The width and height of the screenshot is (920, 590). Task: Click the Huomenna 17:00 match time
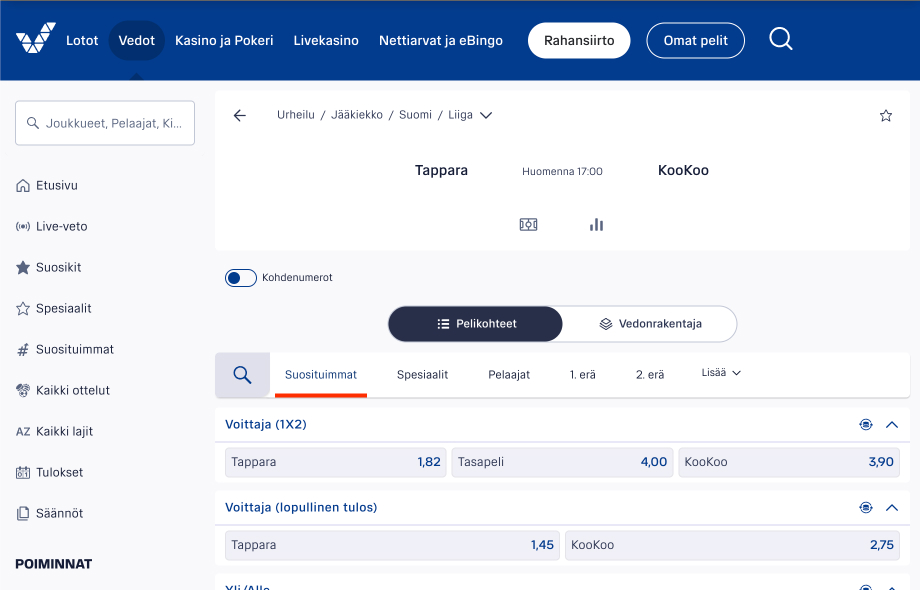[x=562, y=171]
